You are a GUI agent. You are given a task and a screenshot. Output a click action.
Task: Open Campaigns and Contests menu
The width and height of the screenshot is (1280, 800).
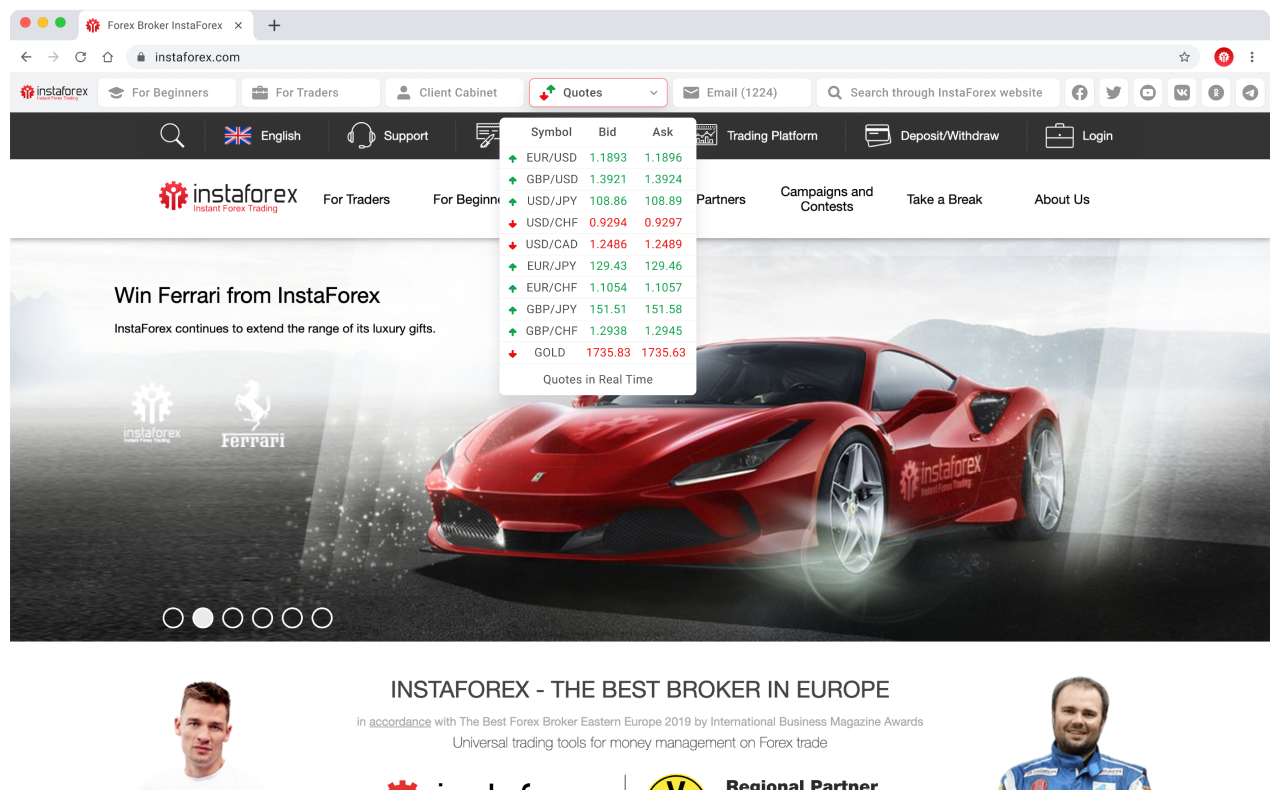(827, 199)
